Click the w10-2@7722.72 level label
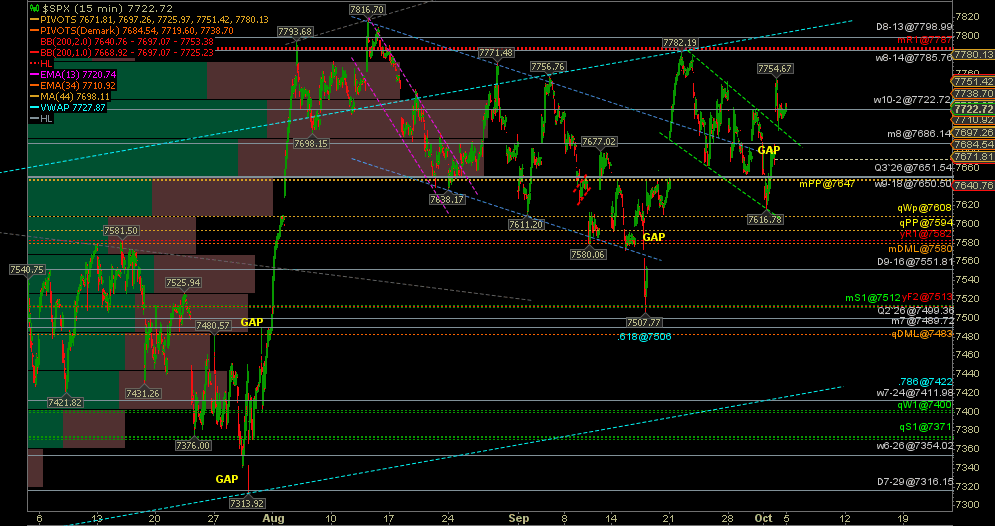Viewport: 995px width, 526px height. coord(913,100)
